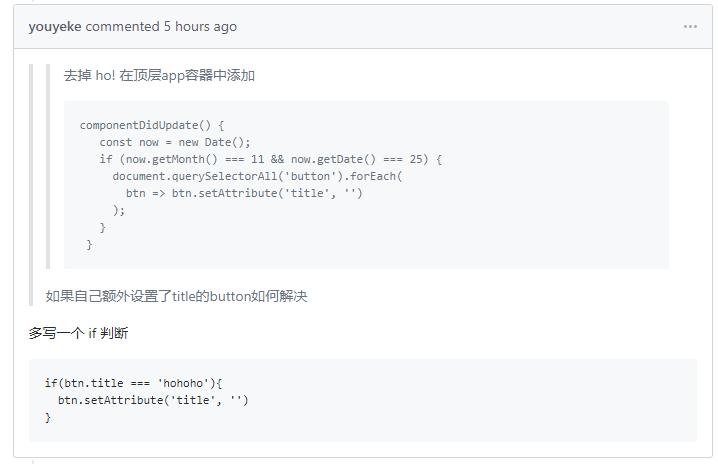The height and width of the screenshot is (464, 718).
Task: Click the reply text "多写一个 if 判断"
Action: coord(78,333)
